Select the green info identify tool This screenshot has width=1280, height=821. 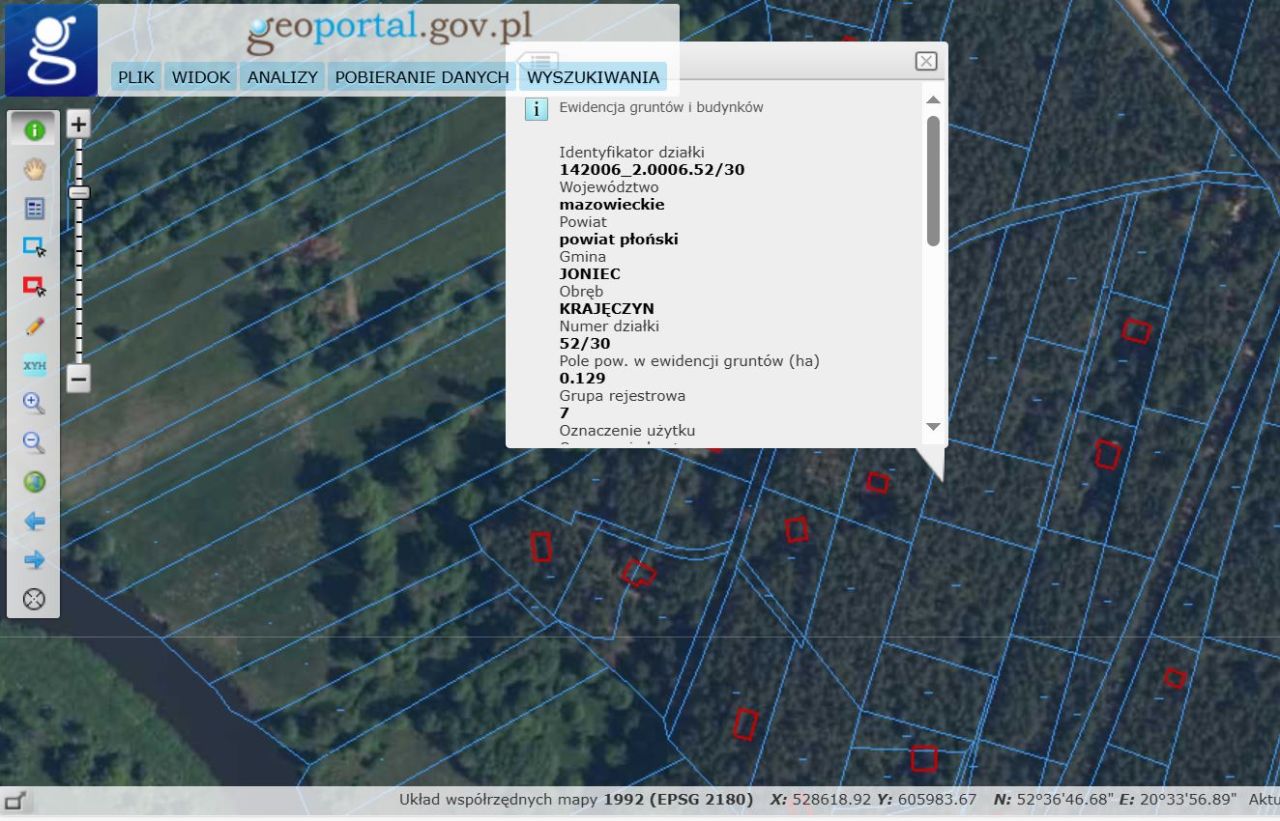tap(34, 130)
